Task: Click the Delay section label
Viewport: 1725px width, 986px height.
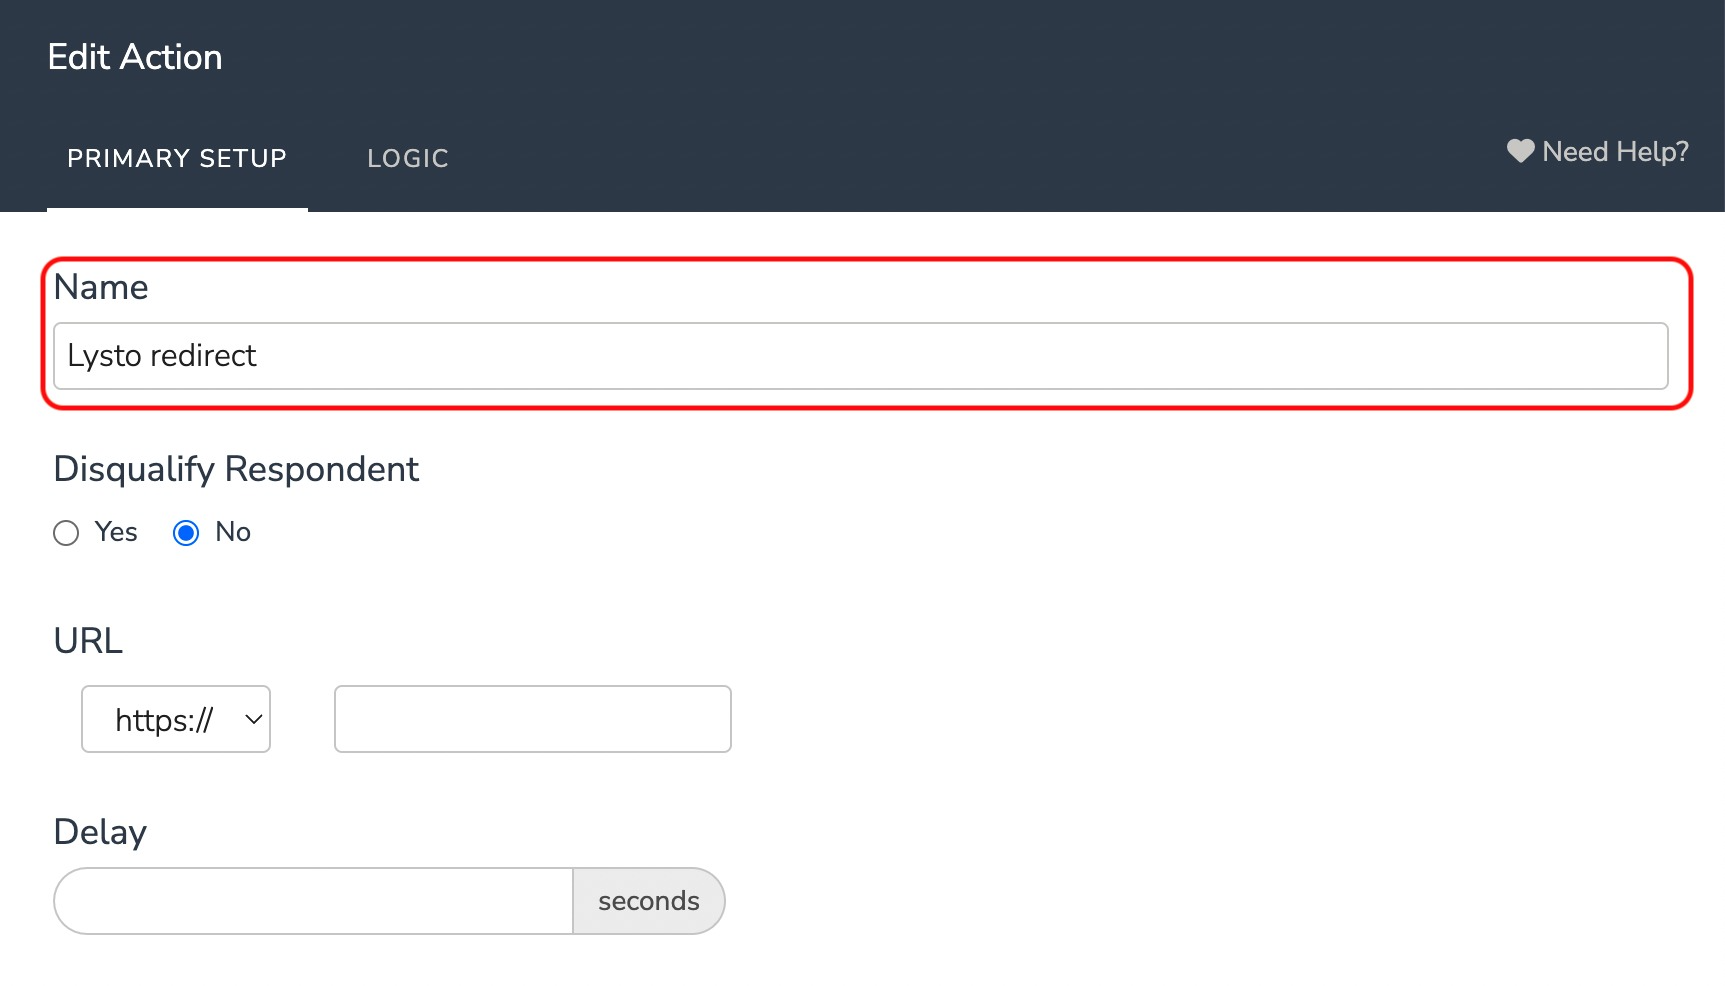Action: [100, 832]
